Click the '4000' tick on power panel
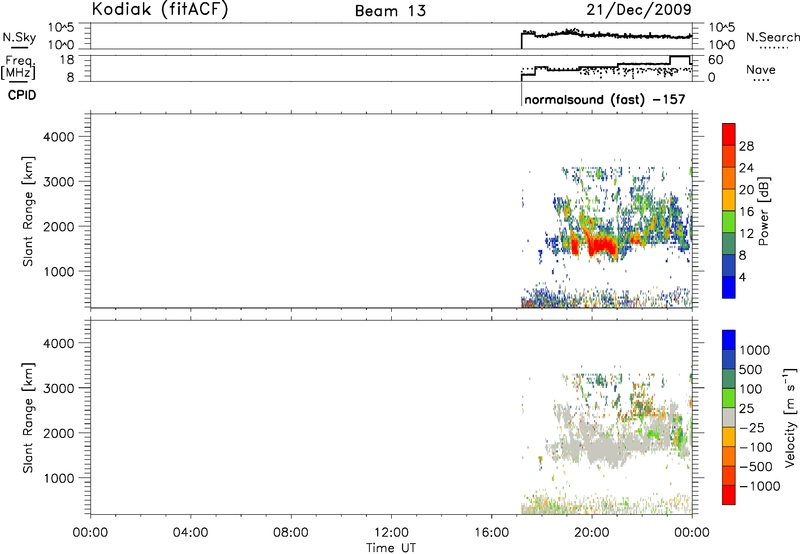The height and width of the screenshot is (554, 800). coord(59,137)
